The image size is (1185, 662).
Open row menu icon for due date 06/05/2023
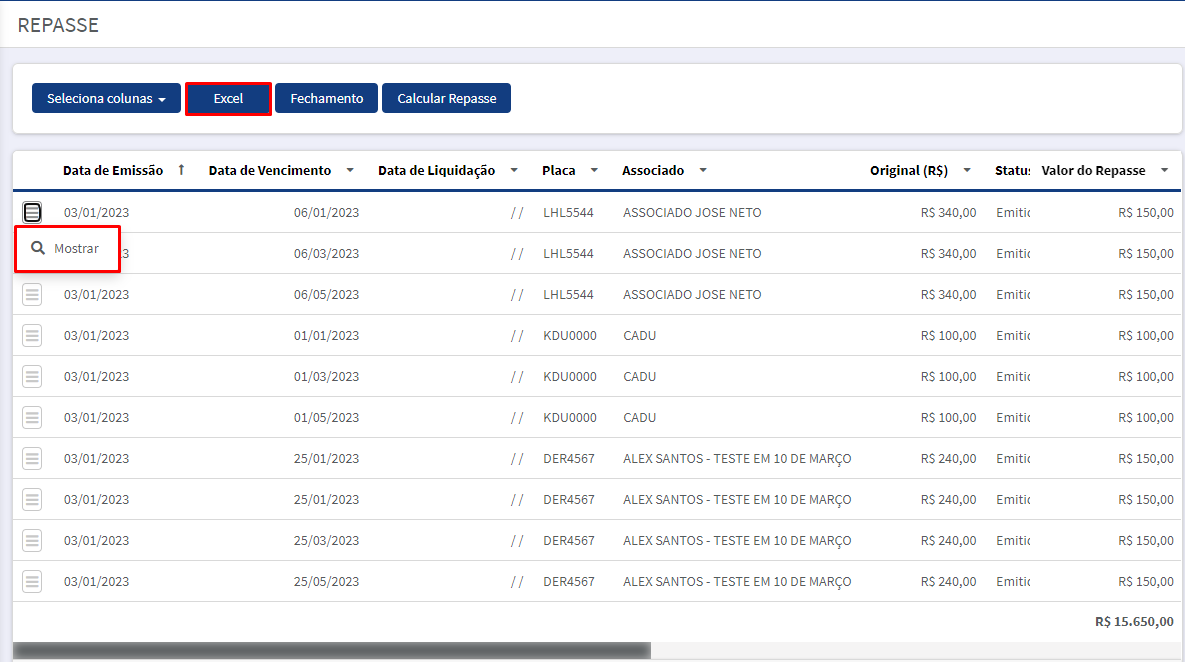(x=32, y=295)
